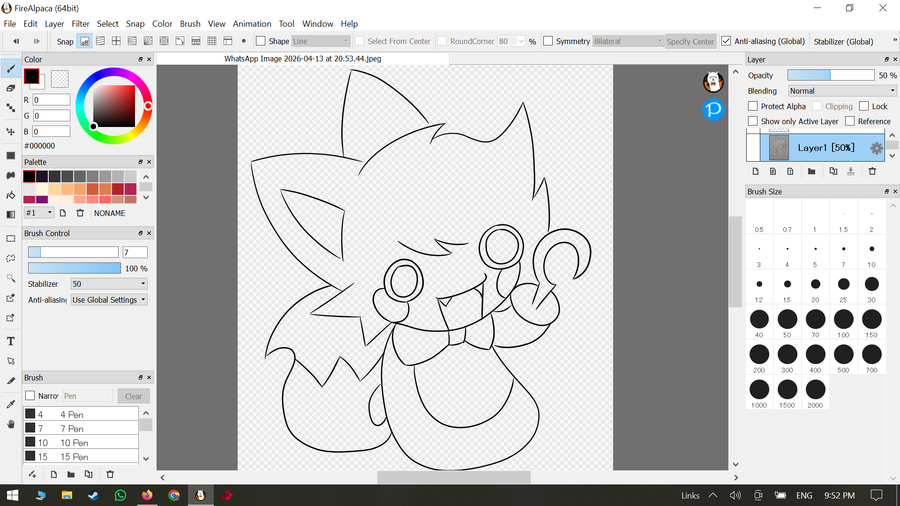Screen dimensions: 900x506
Task: Click the Clear brush filter button
Action: (x=133, y=396)
